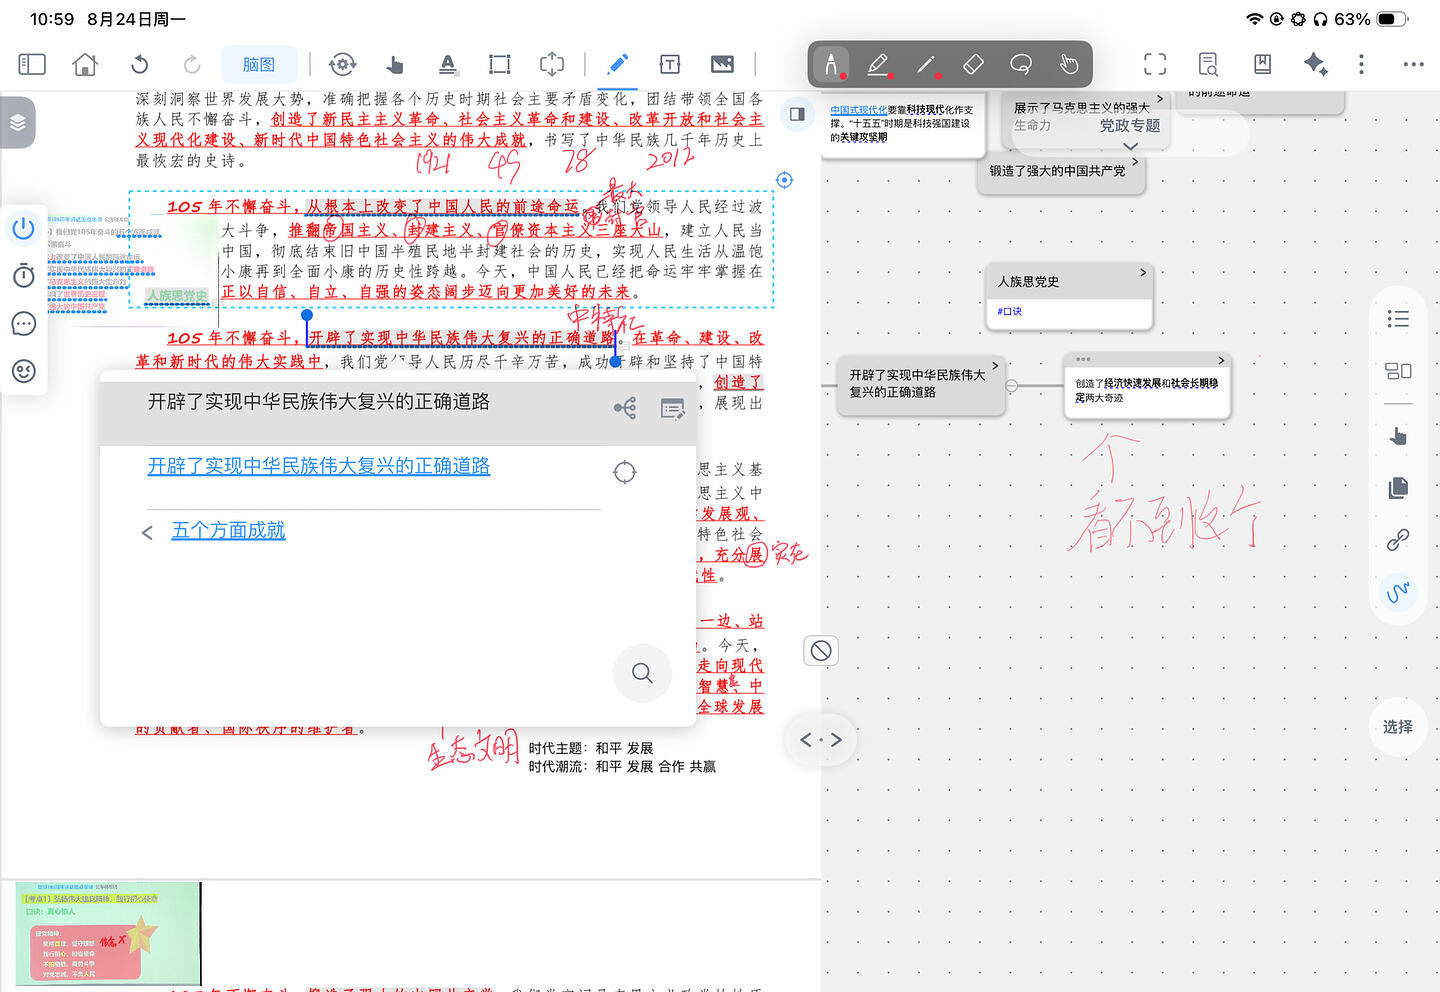Collapse the branch circle after 开辟了实现中华民族 node
1440x992 pixels.
pos(1011,385)
